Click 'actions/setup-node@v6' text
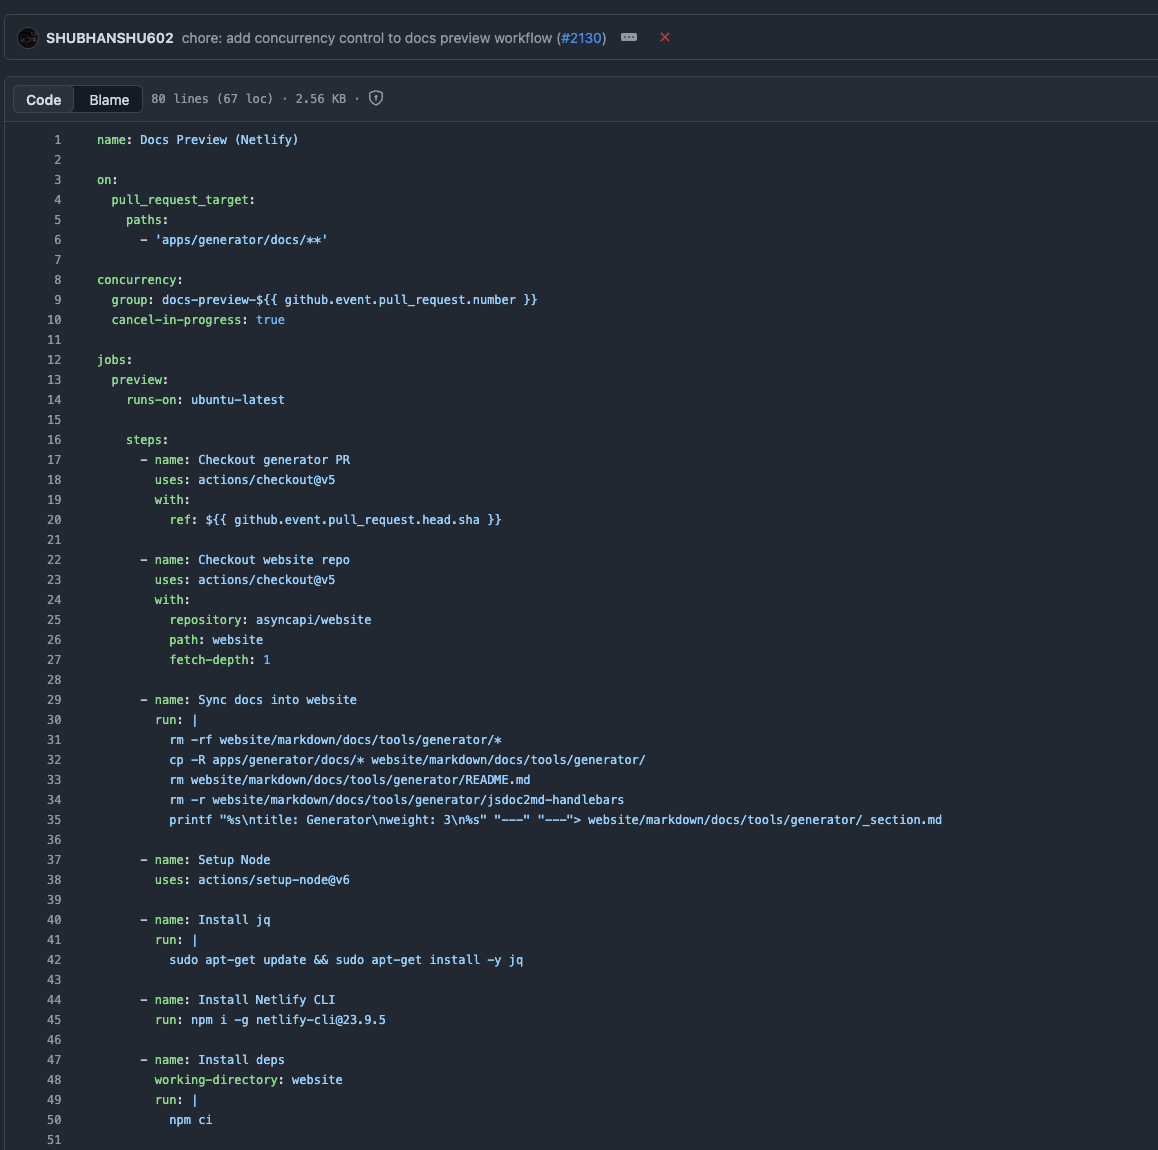 [274, 880]
